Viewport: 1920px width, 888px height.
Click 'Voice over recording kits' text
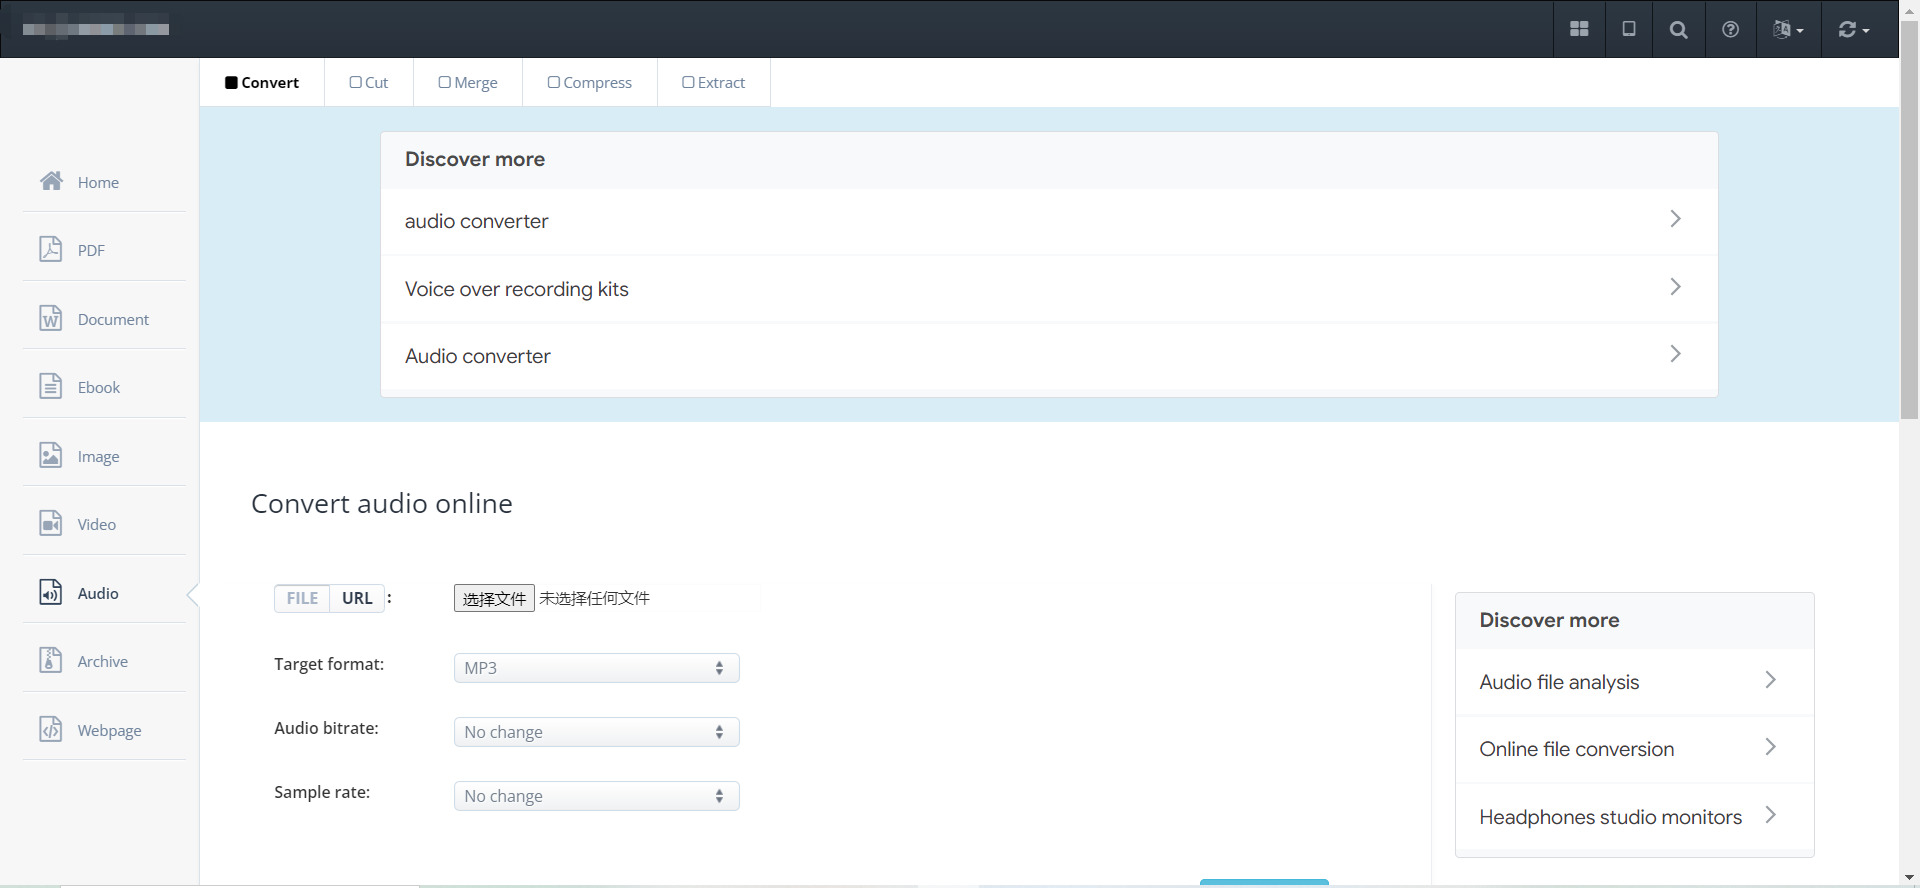coord(517,289)
